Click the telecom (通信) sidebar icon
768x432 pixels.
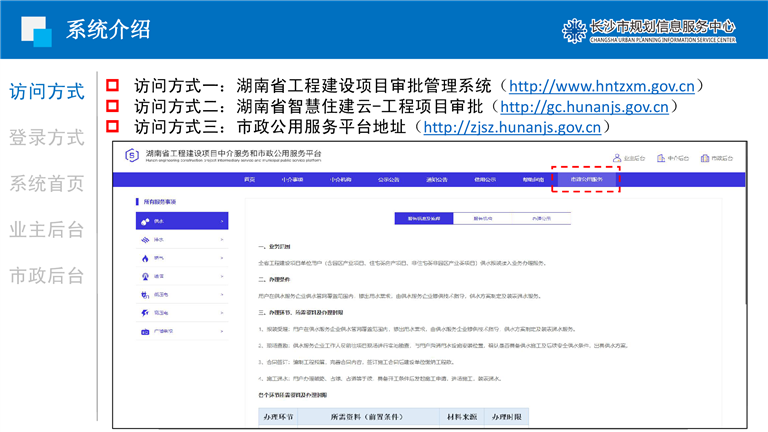(146, 276)
